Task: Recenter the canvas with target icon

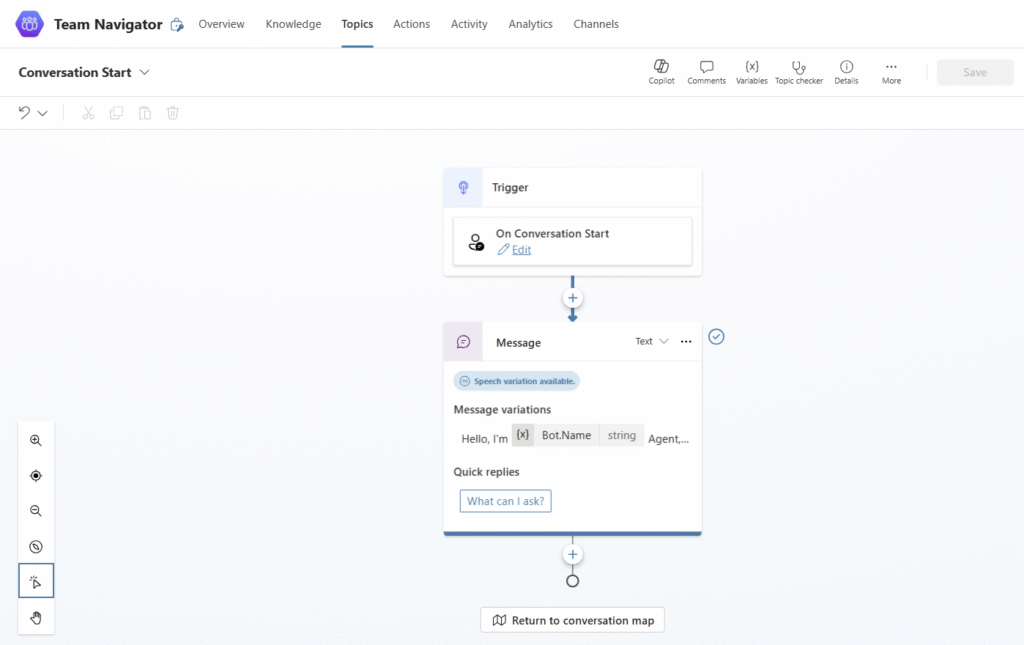Action: [x=36, y=476]
